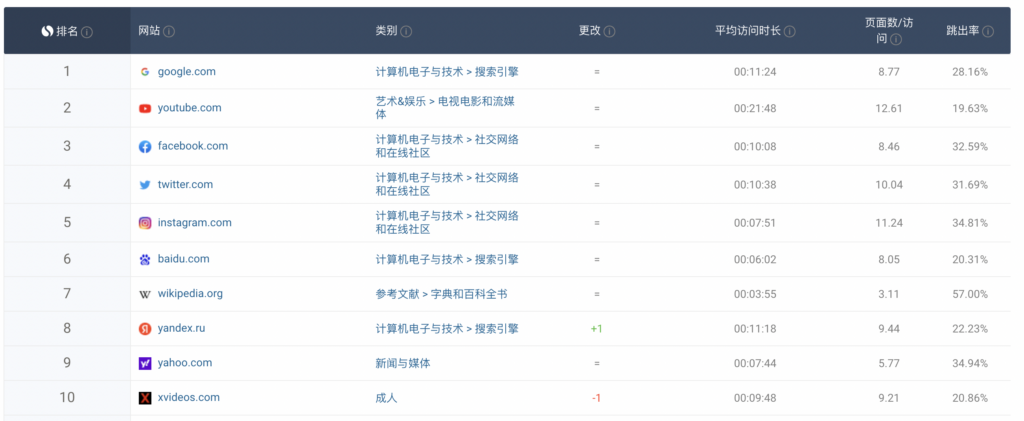This screenshot has height=421, width=1024.
Task: Click the Google favicon in row 1
Action: (x=145, y=72)
